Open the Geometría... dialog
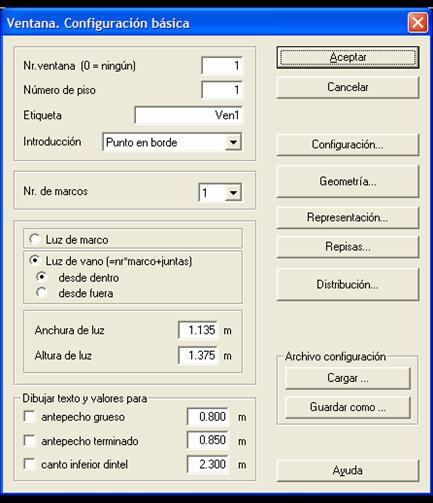This screenshot has height=503, width=433. click(x=347, y=181)
